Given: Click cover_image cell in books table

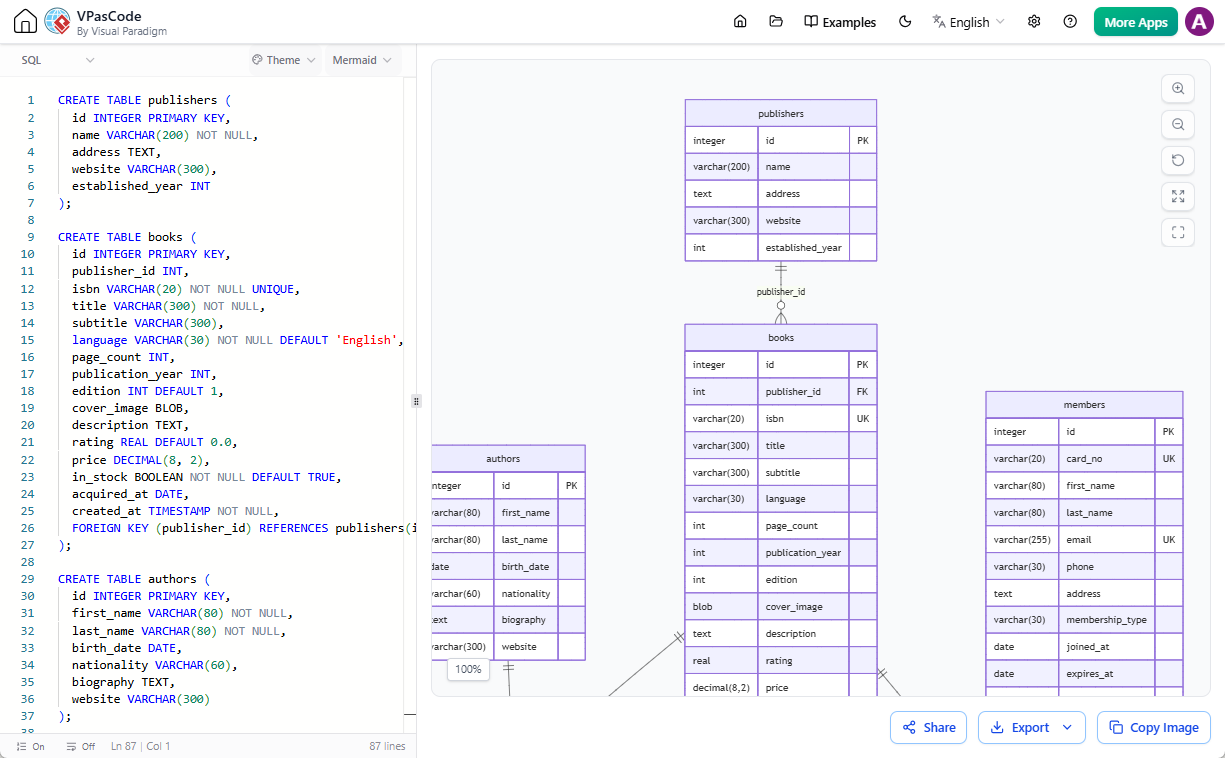Looking at the screenshot, I should point(804,606).
